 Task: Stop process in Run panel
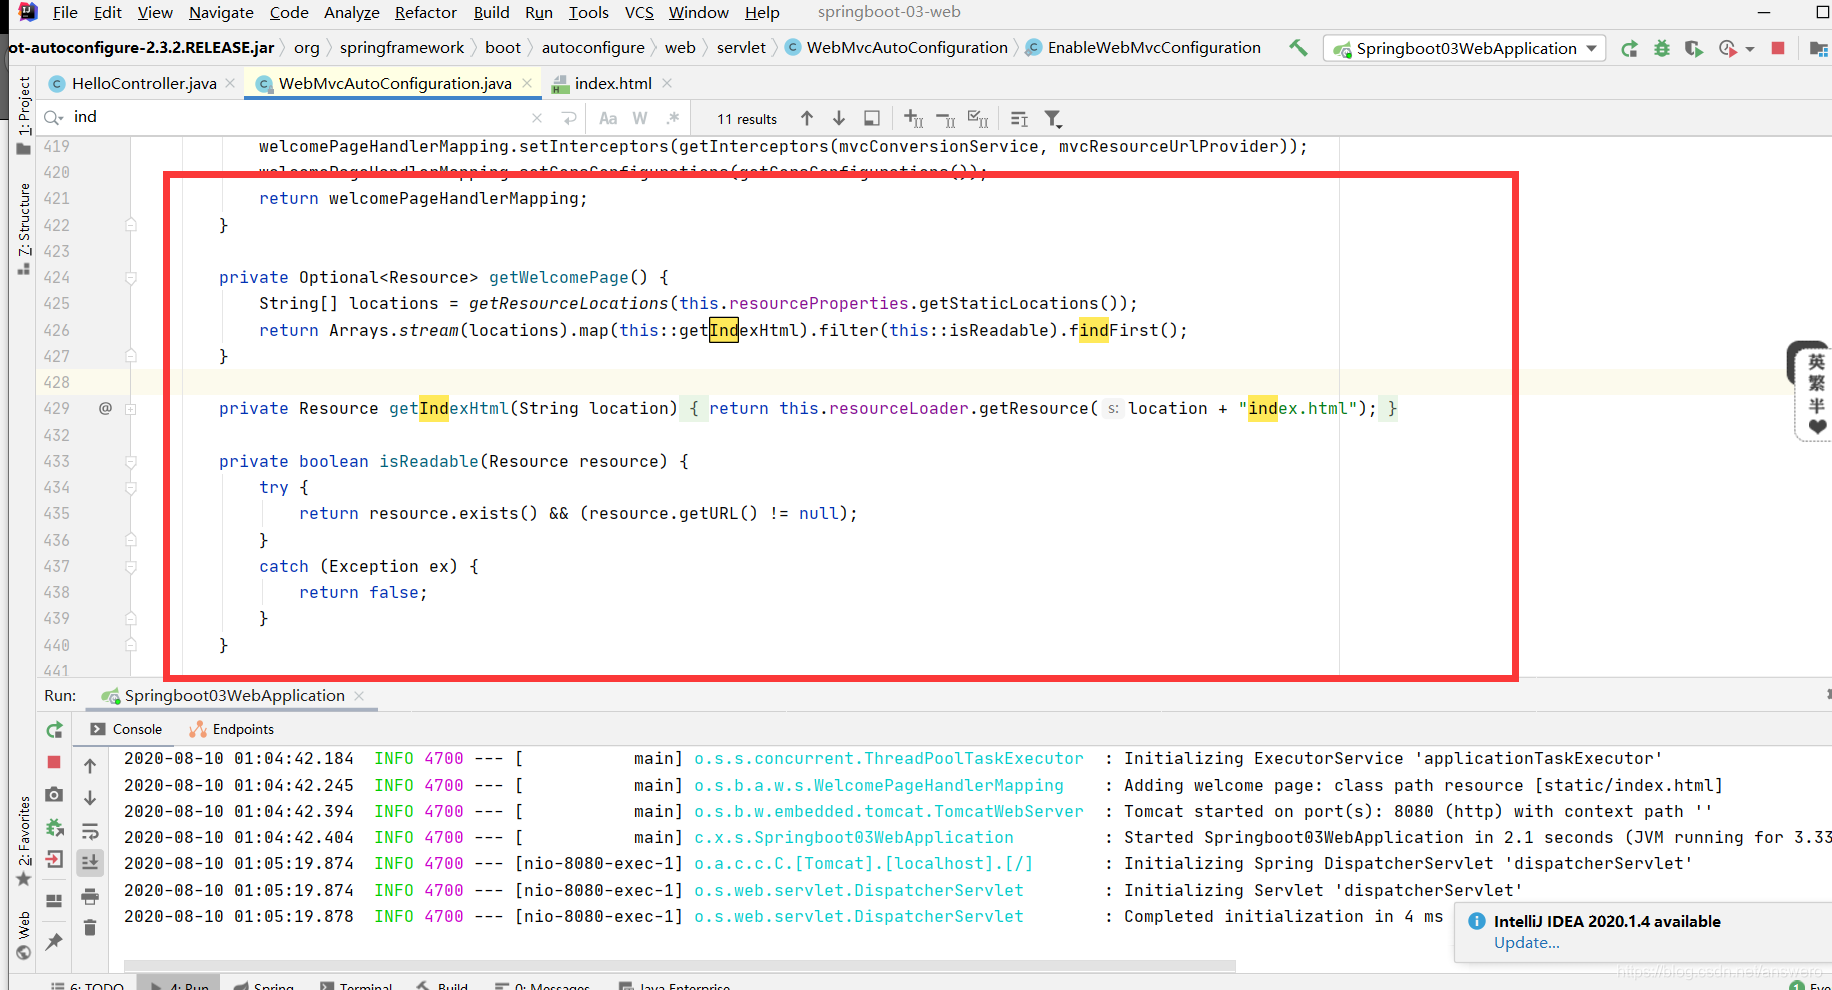click(x=54, y=762)
